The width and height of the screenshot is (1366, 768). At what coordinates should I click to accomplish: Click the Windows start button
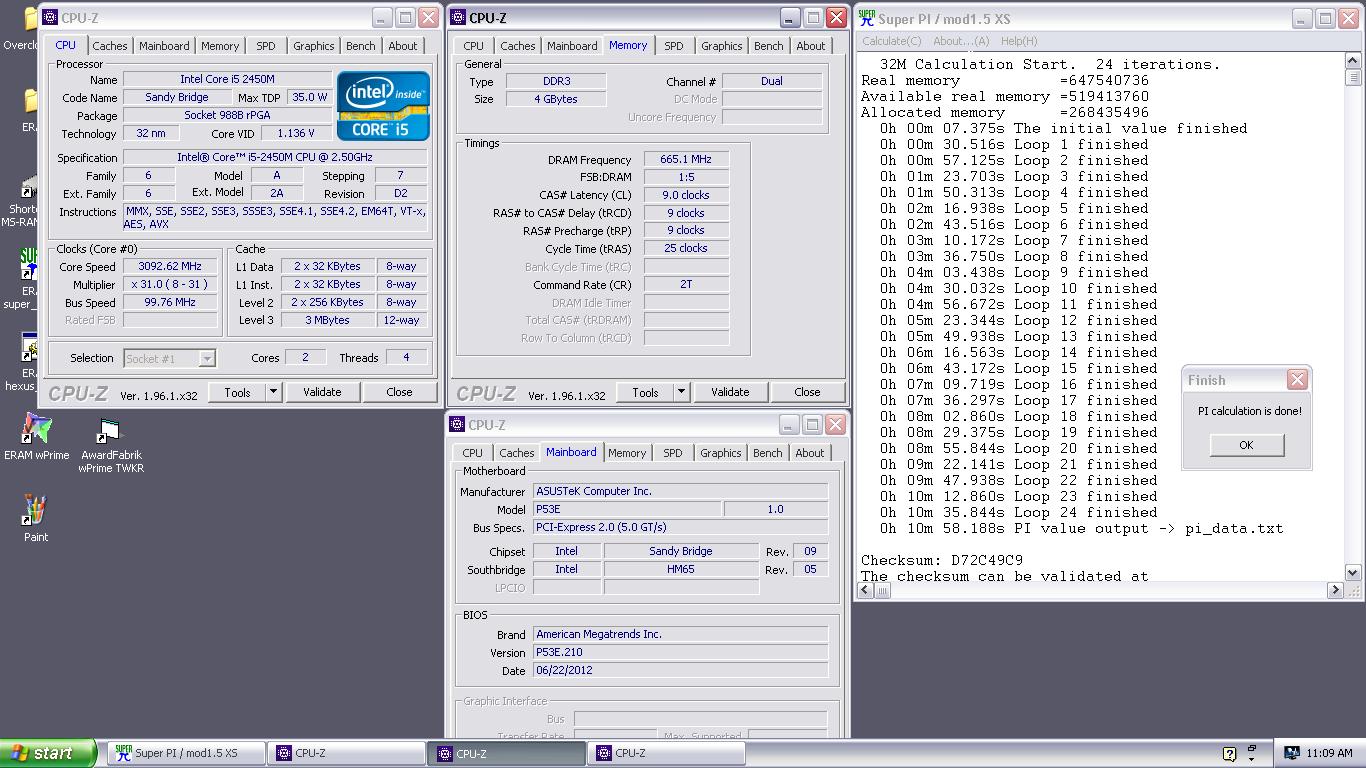48,753
